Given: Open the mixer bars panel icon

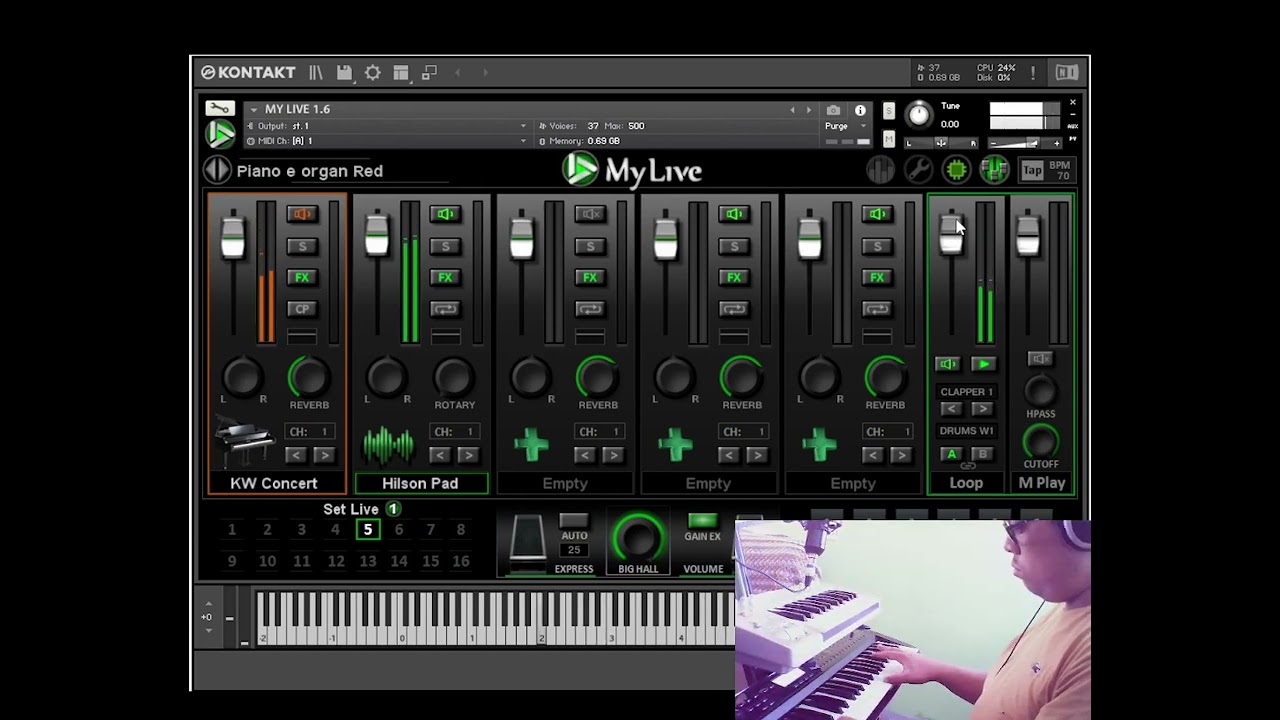Looking at the screenshot, I should pos(880,170).
